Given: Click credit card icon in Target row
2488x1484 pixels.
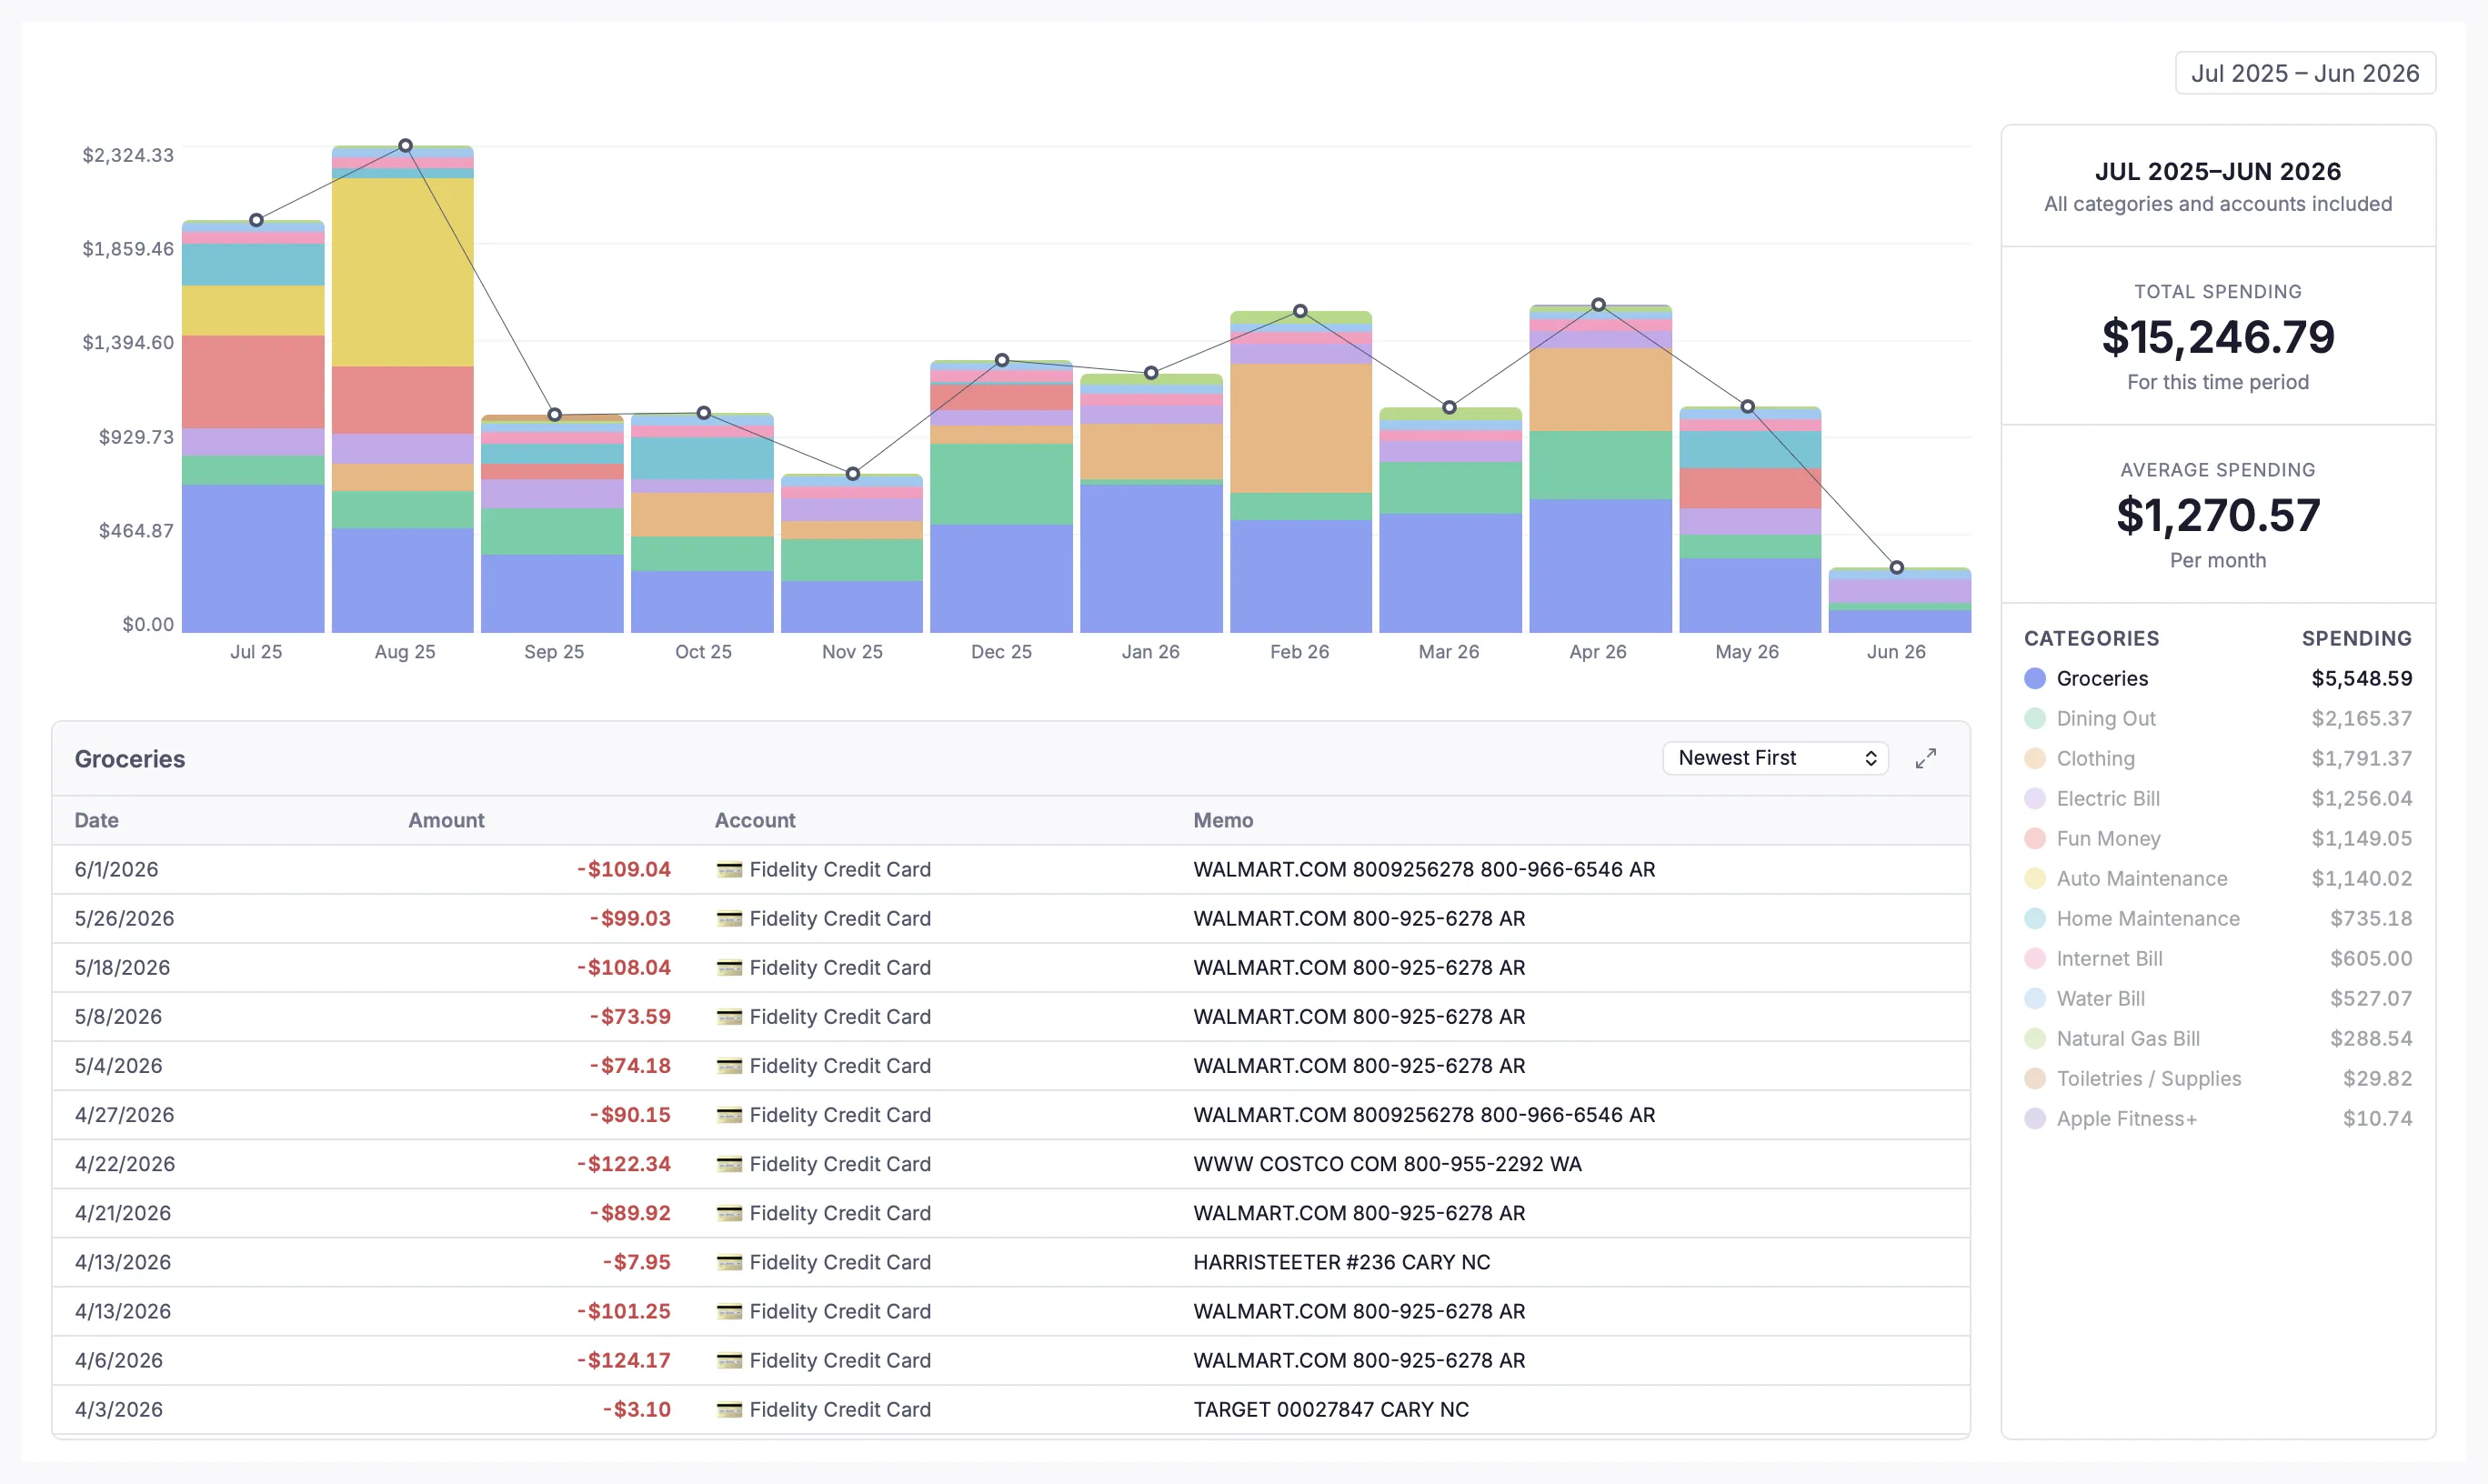Looking at the screenshot, I should click(729, 1409).
